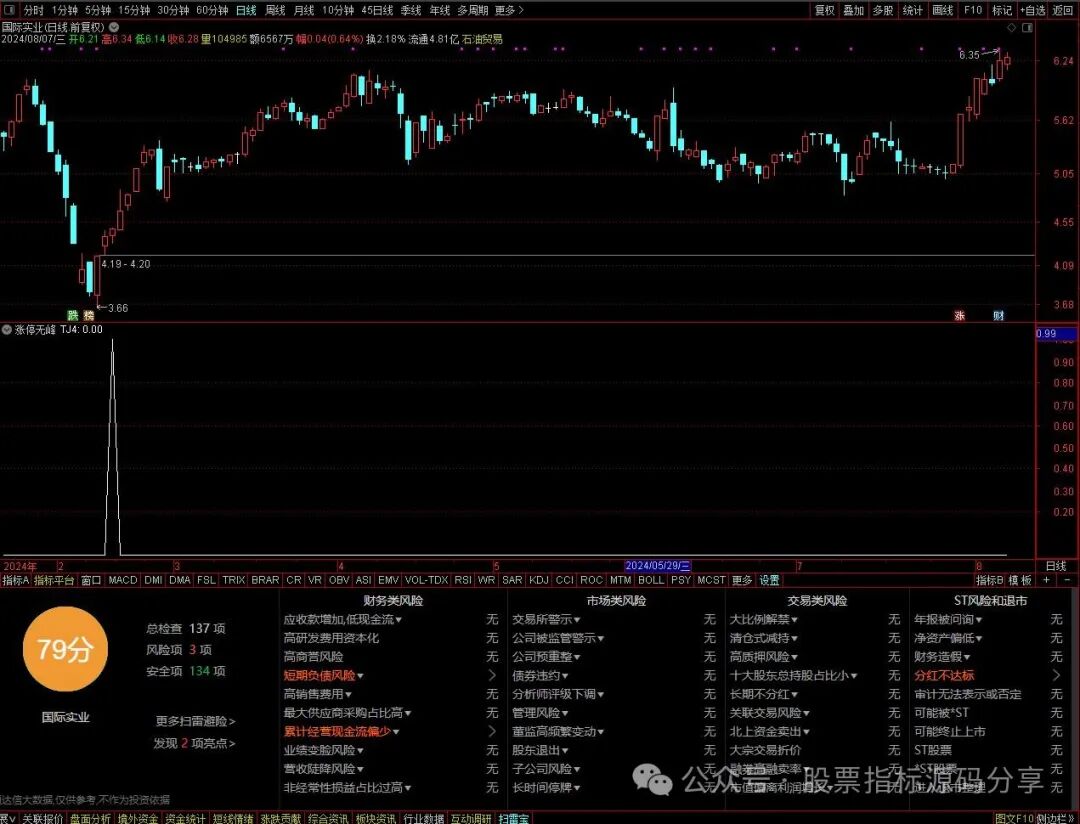Open F10 company info
Screen dimensions: 1080x824
click(973, 10)
